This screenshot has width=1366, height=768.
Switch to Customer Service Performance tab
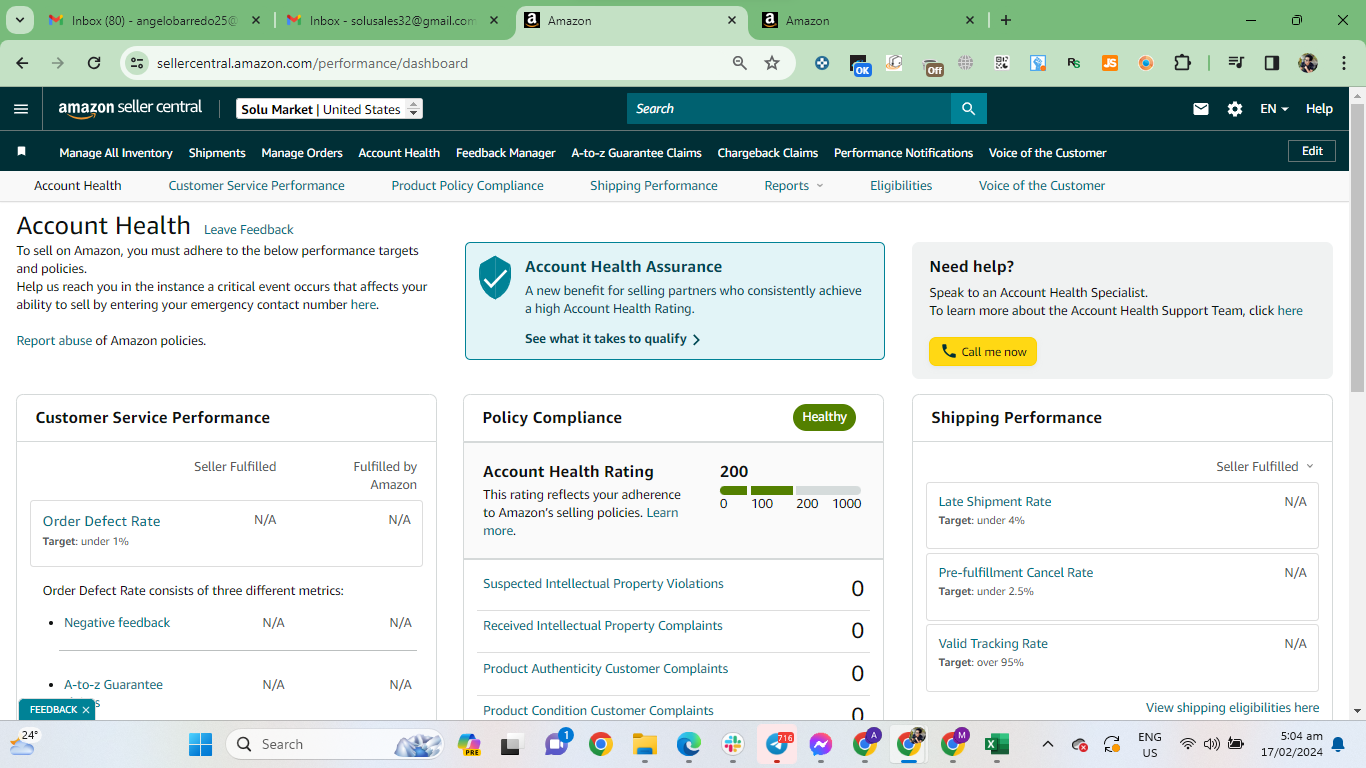tap(257, 186)
